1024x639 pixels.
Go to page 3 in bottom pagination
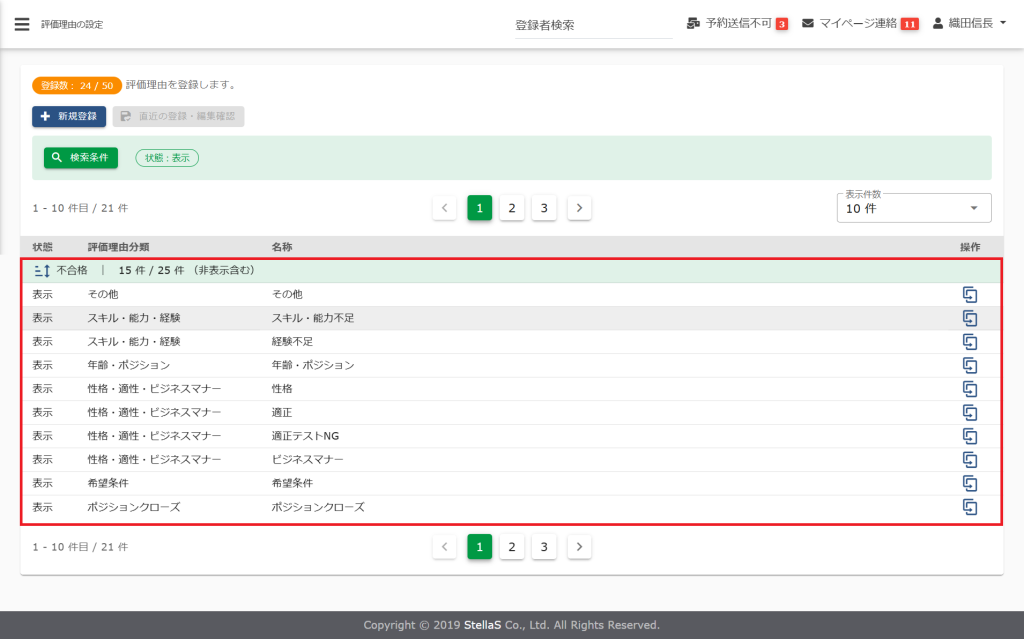point(544,547)
